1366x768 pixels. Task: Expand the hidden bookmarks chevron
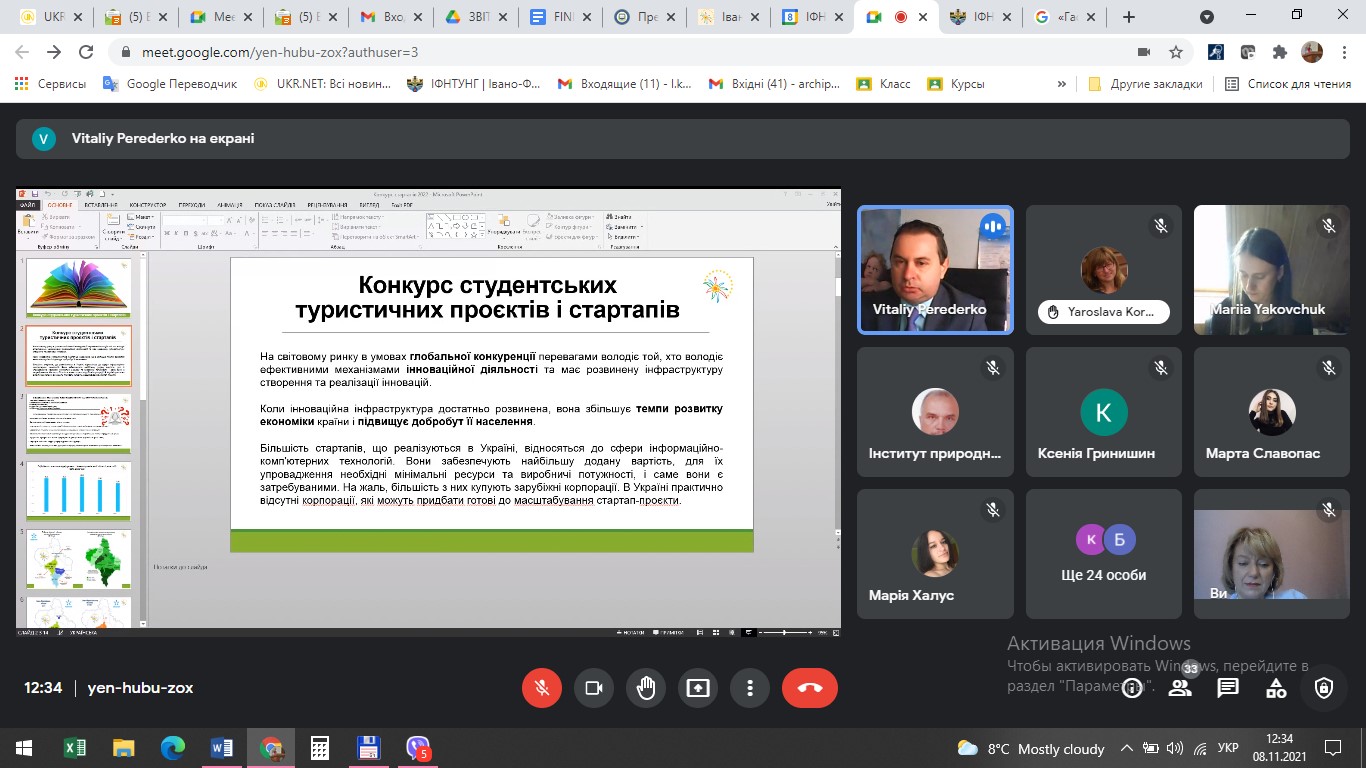click(1062, 85)
